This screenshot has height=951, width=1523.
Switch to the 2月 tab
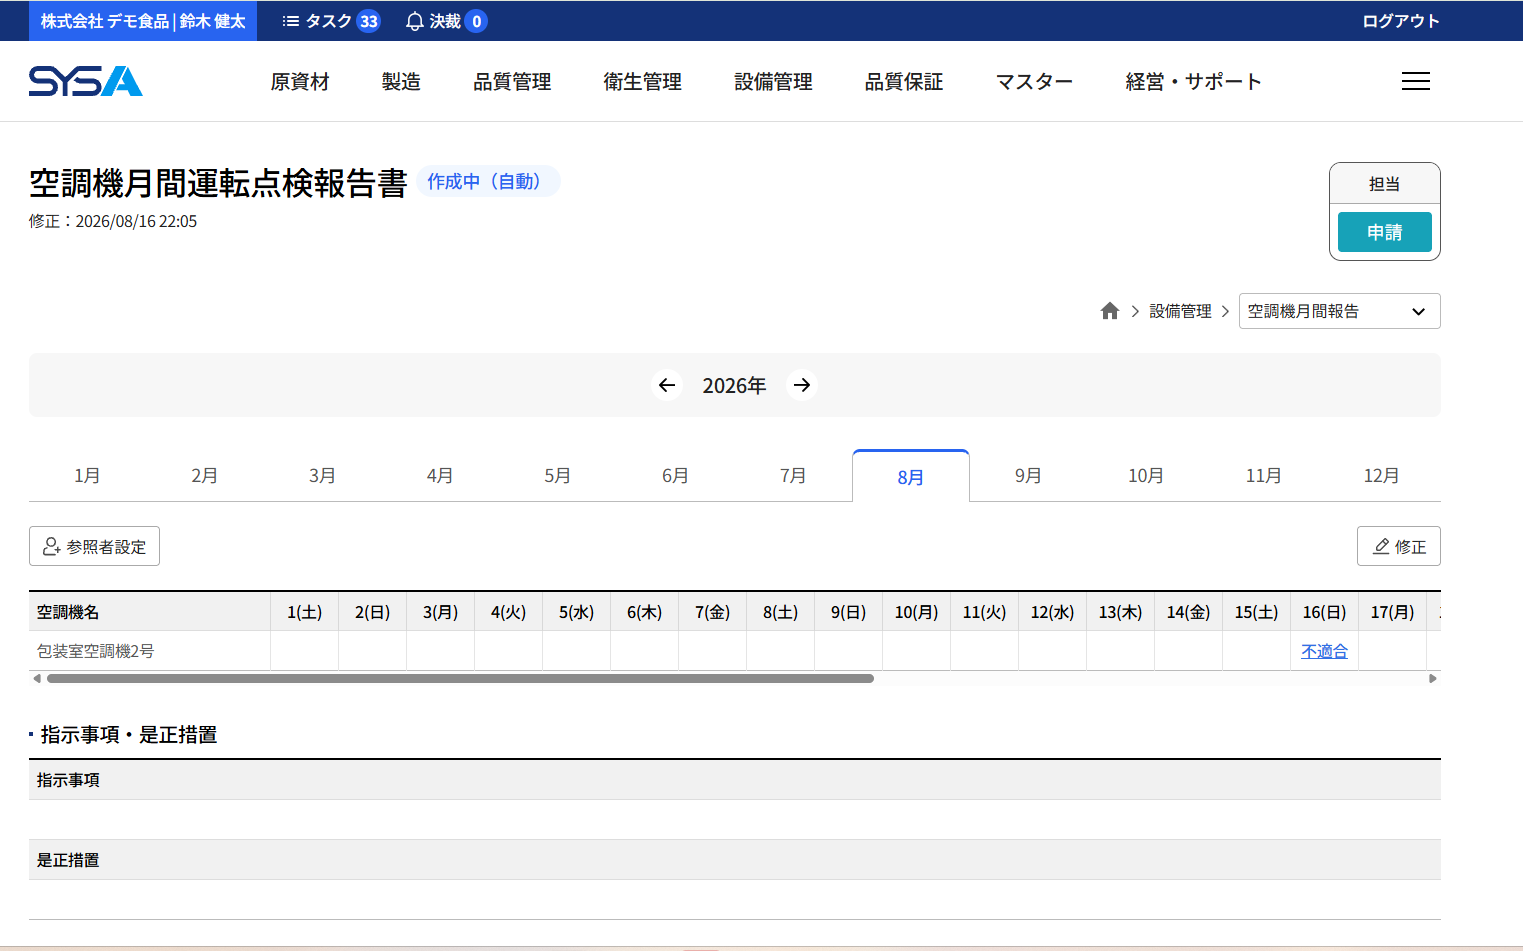[205, 476]
